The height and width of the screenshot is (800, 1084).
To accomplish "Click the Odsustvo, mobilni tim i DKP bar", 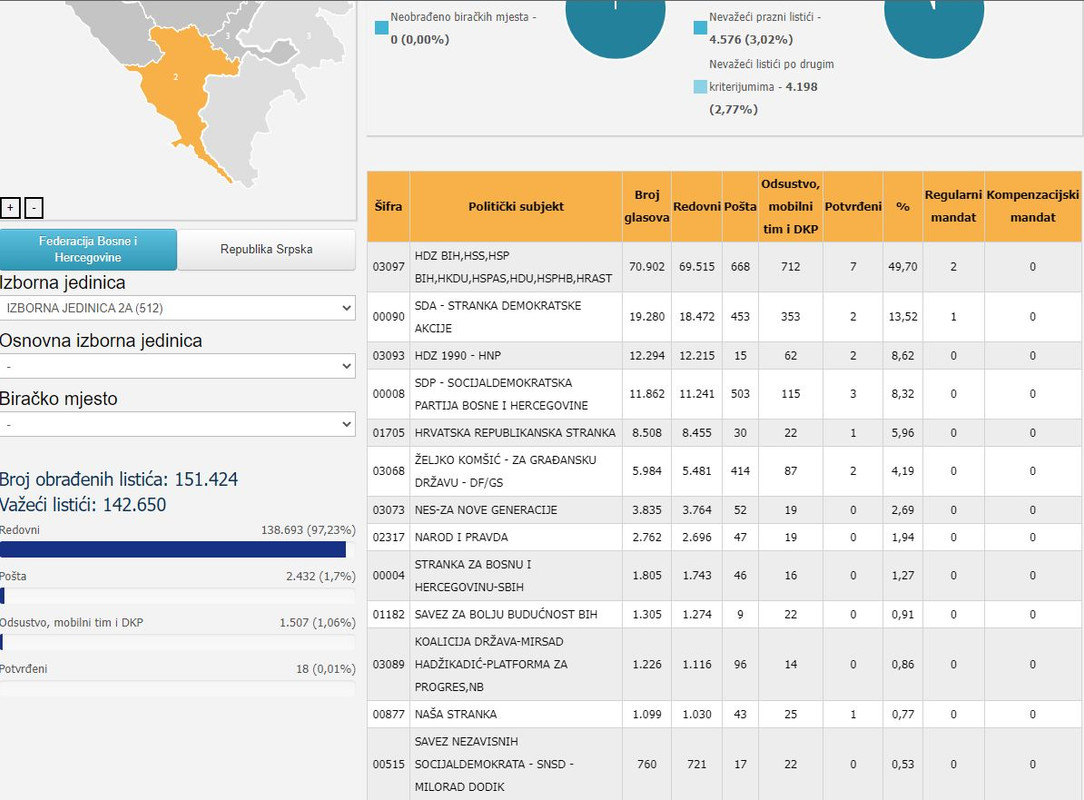I will [x=178, y=642].
